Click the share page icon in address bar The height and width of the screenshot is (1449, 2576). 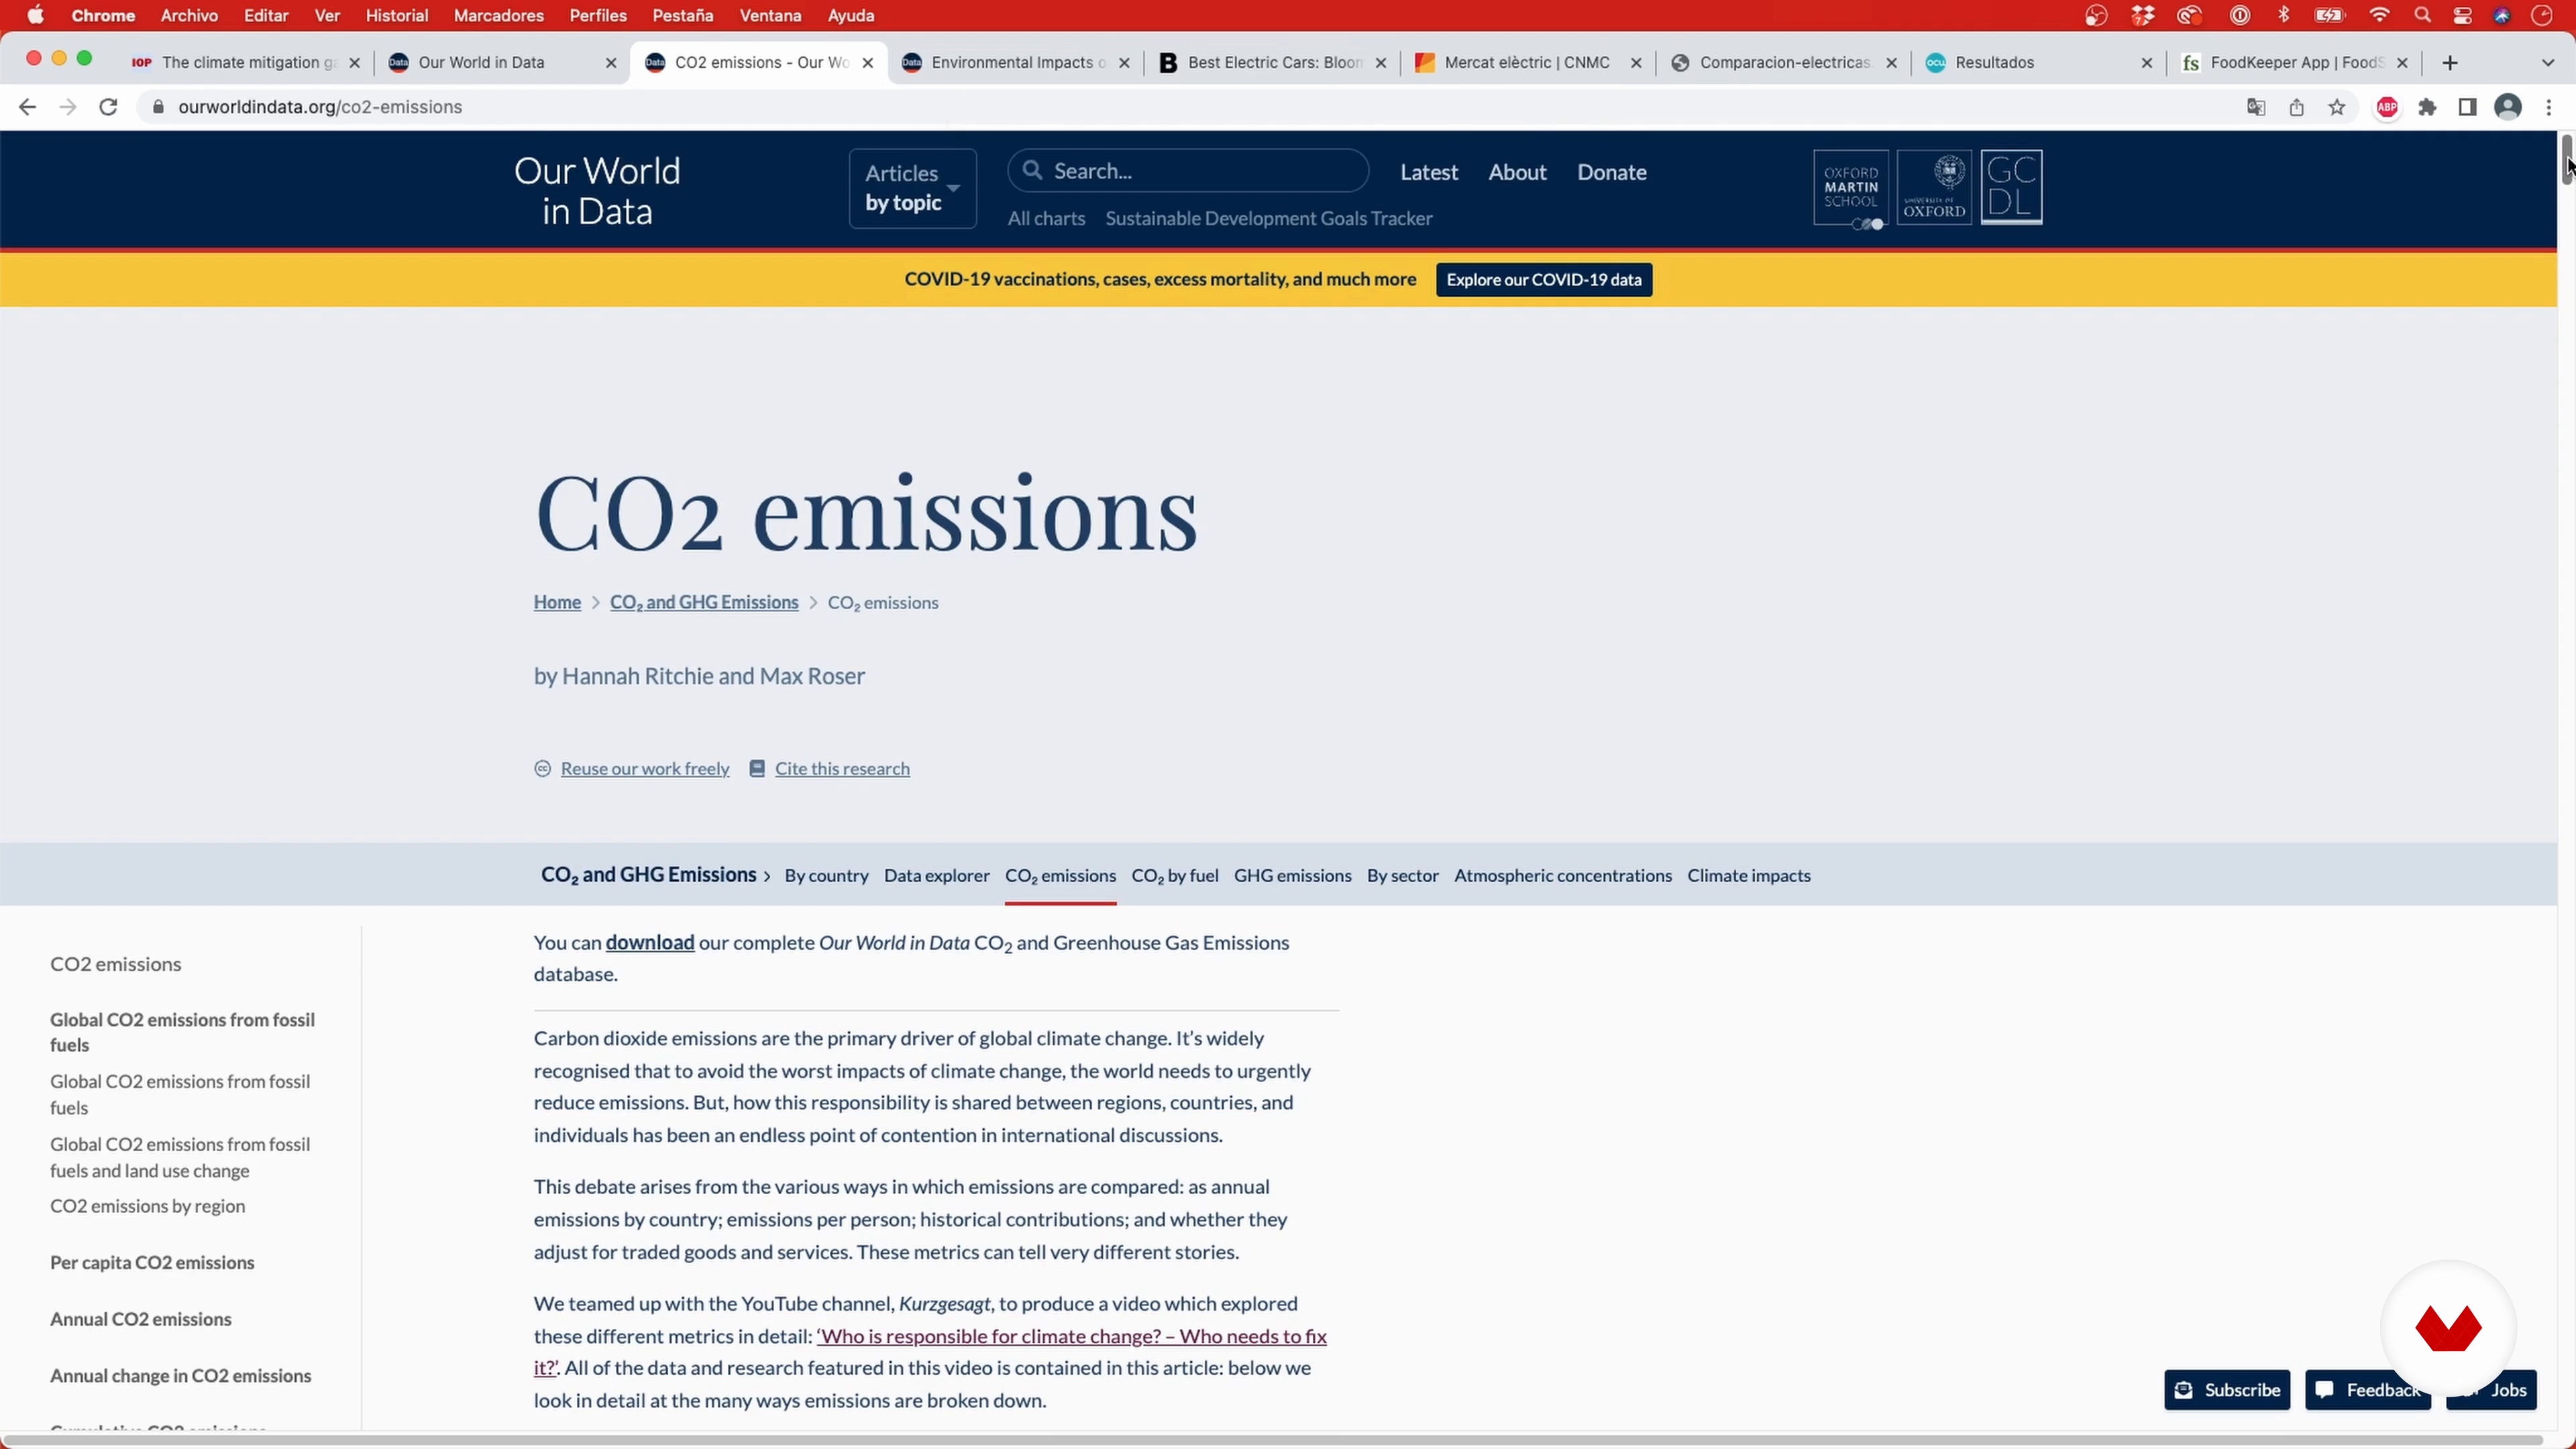[x=2297, y=107]
